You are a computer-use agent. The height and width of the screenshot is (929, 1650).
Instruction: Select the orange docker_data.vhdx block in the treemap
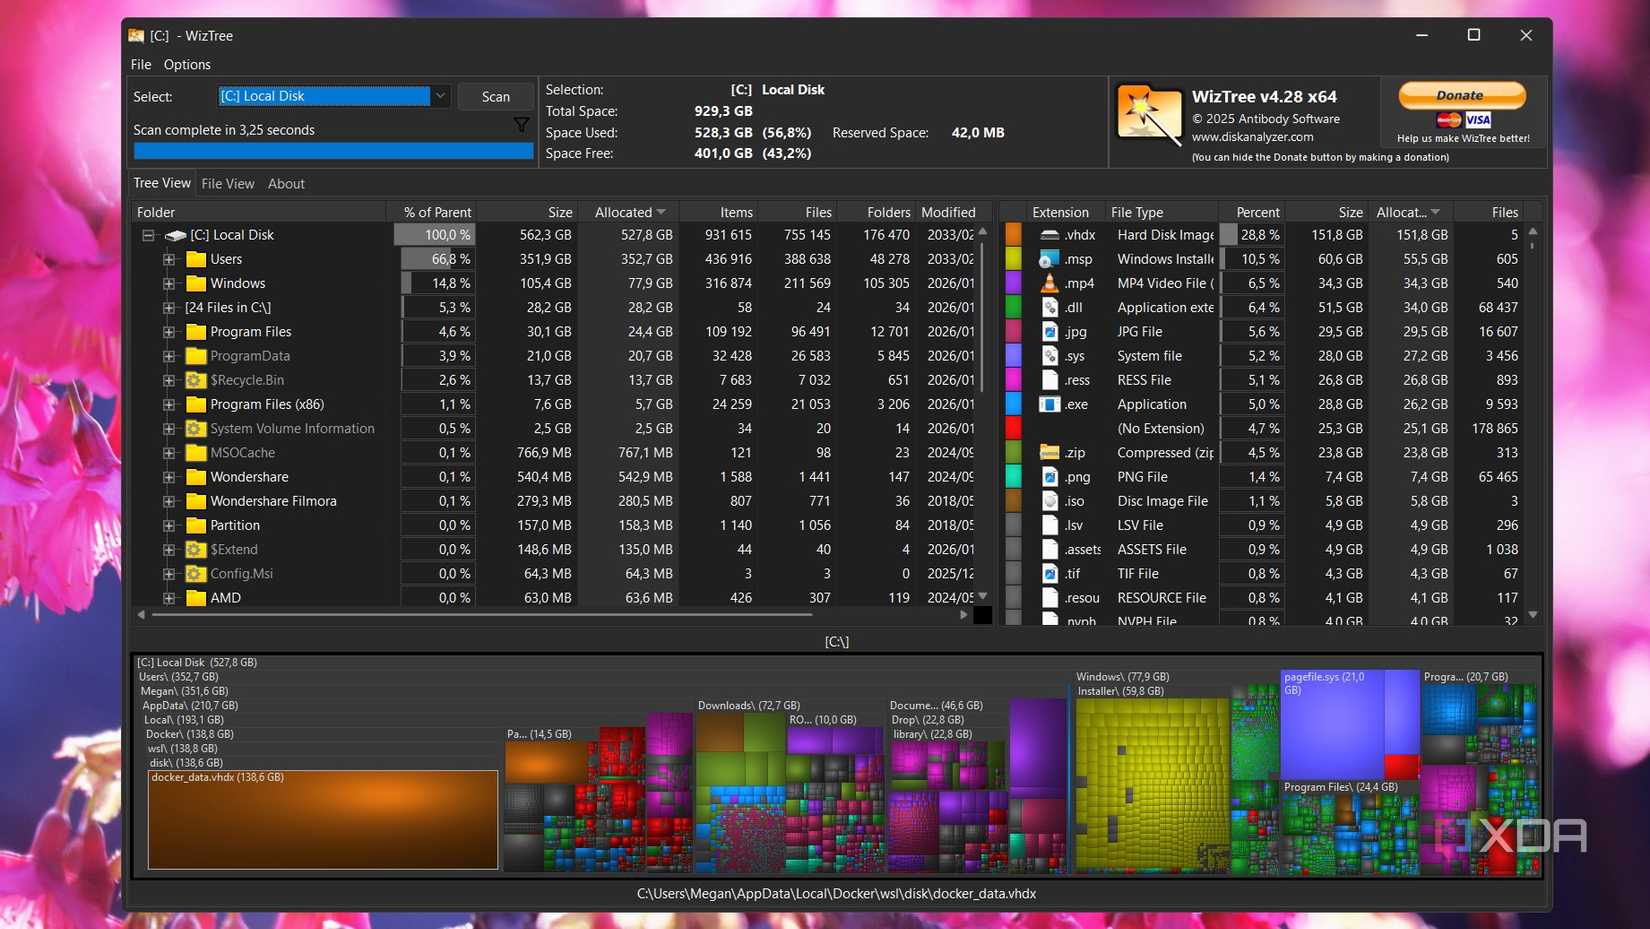[x=322, y=819]
